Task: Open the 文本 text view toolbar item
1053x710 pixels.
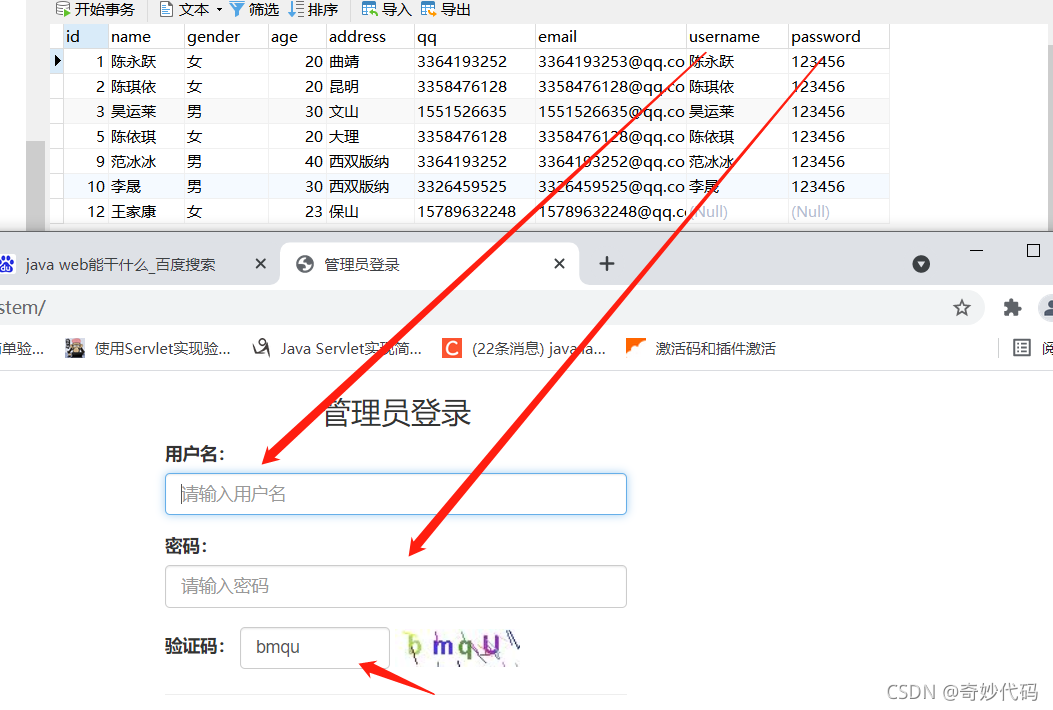Action: tap(185, 9)
